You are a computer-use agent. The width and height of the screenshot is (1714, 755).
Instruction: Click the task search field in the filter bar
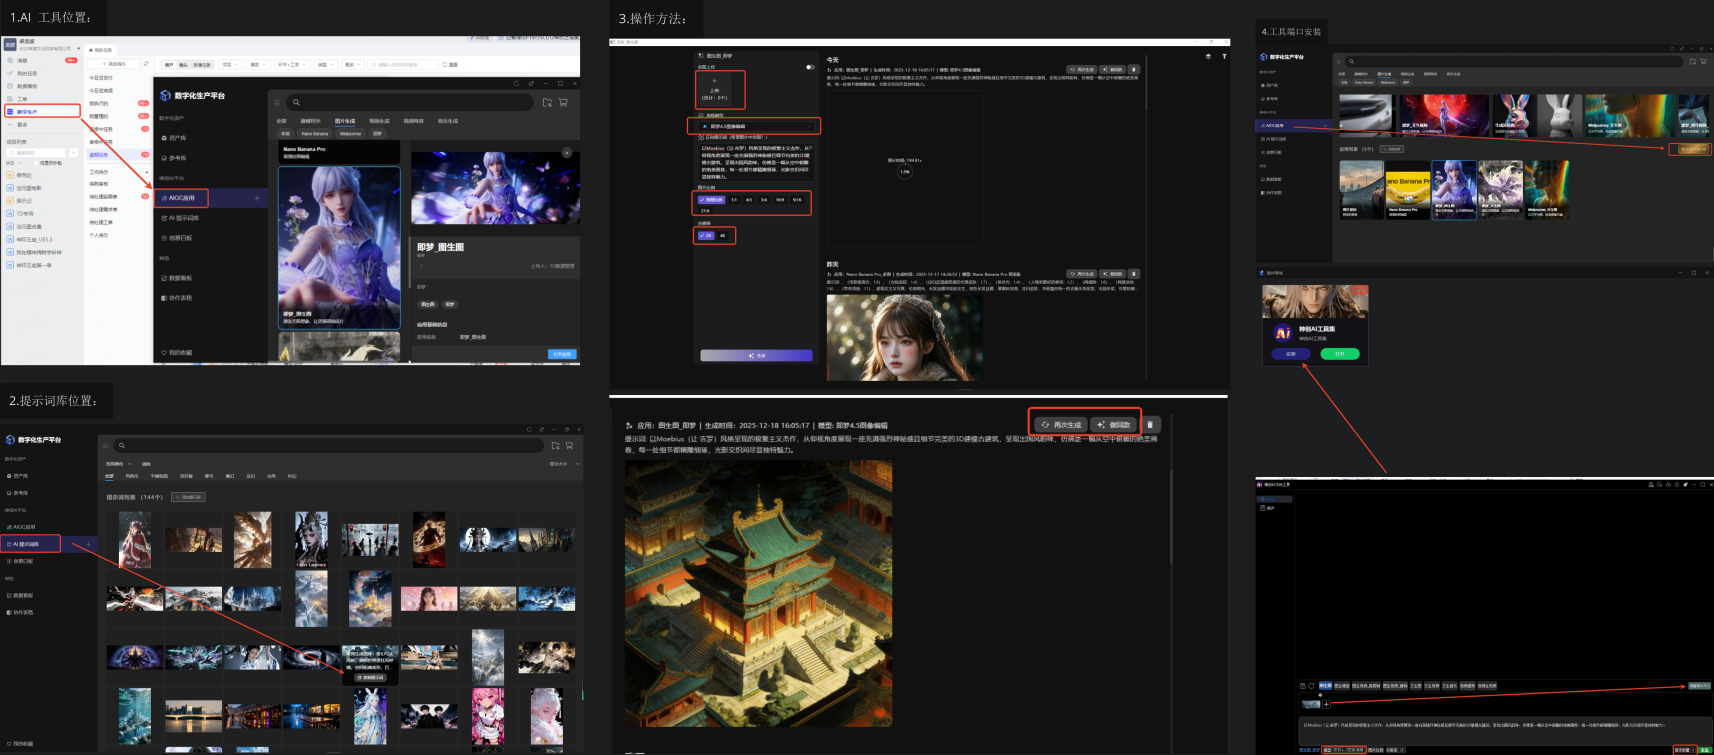(x=403, y=64)
